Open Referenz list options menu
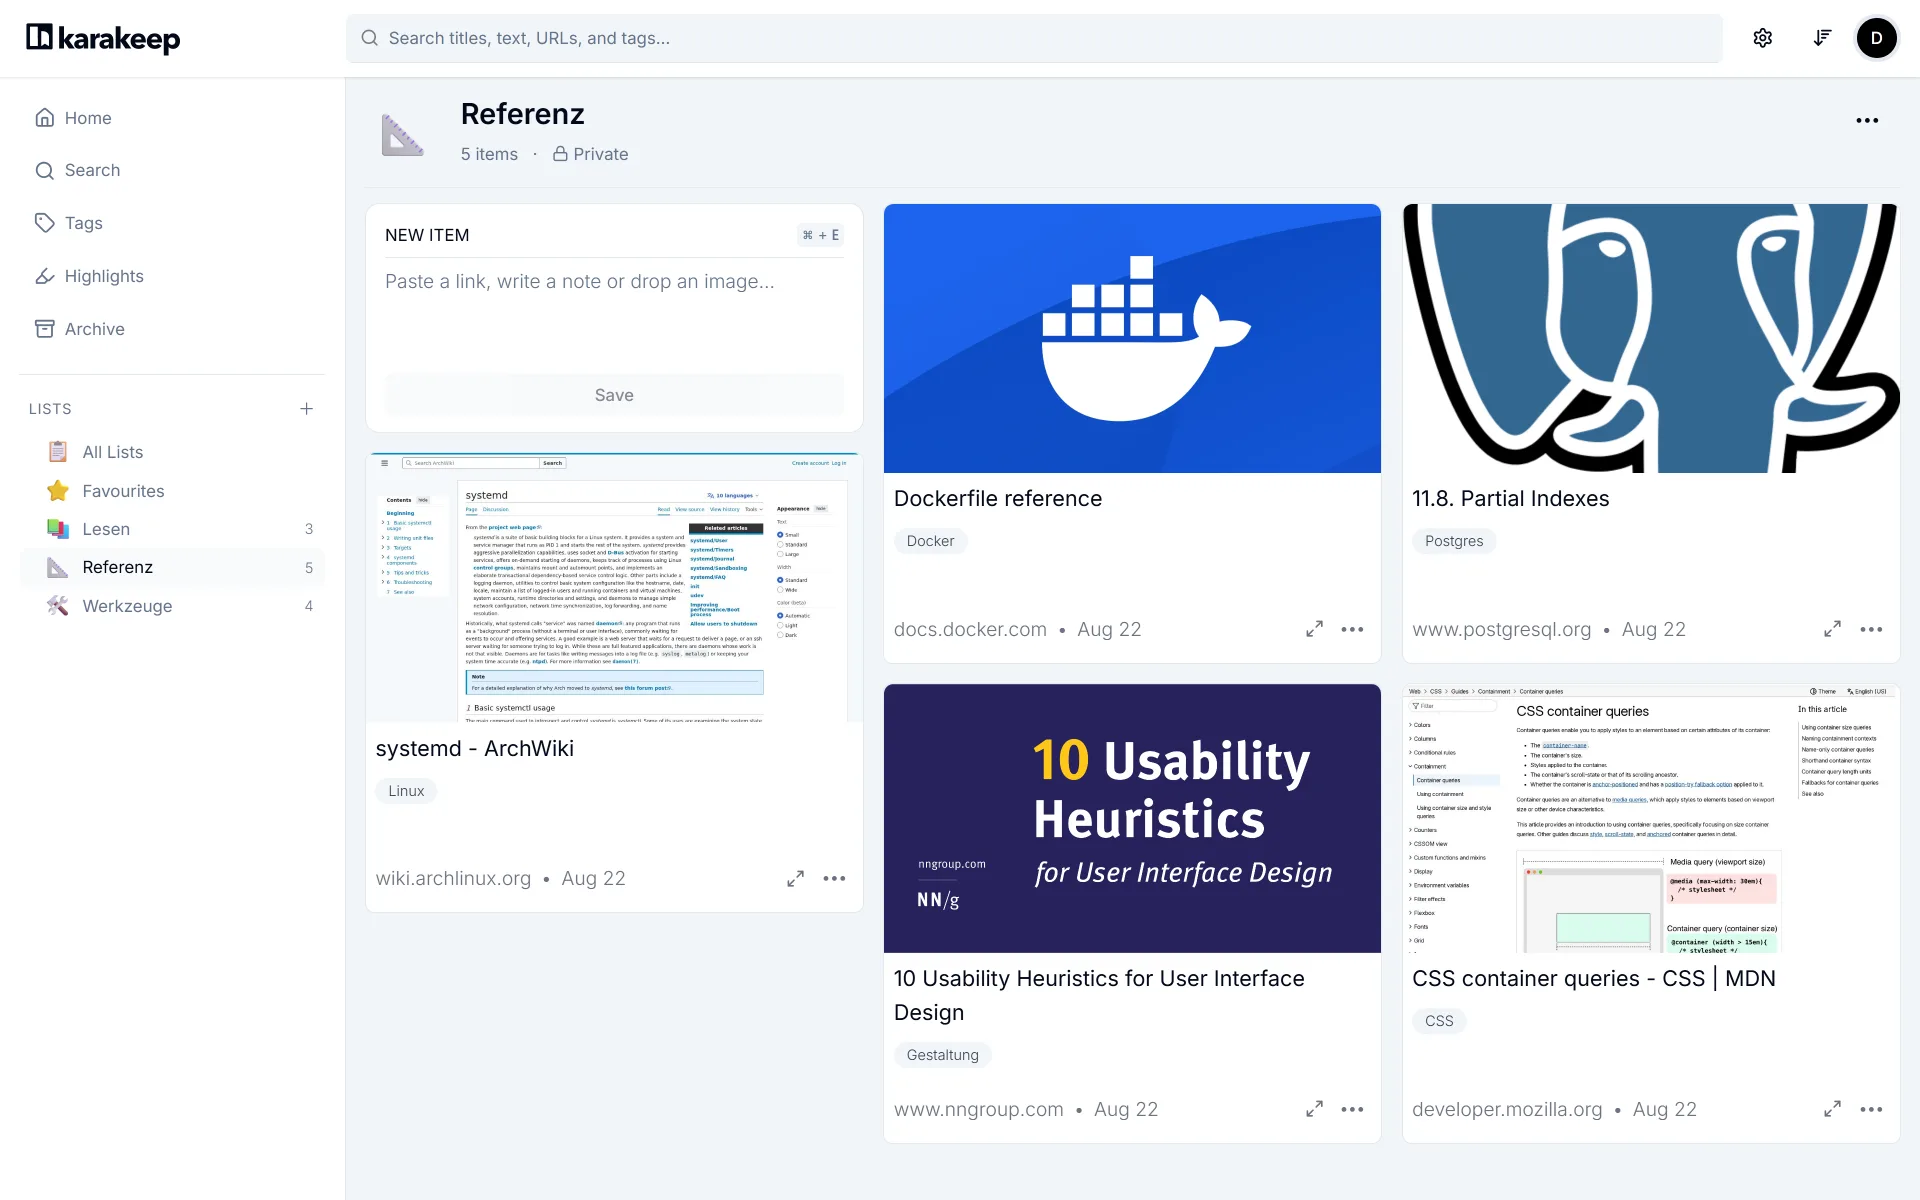This screenshot has height=1200, width=1920. click(1867, 120)
